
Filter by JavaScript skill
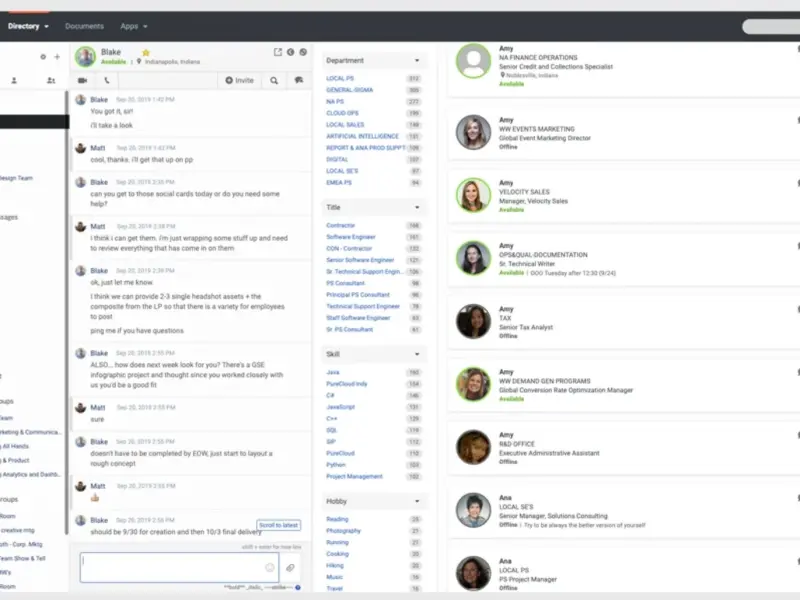340,407
